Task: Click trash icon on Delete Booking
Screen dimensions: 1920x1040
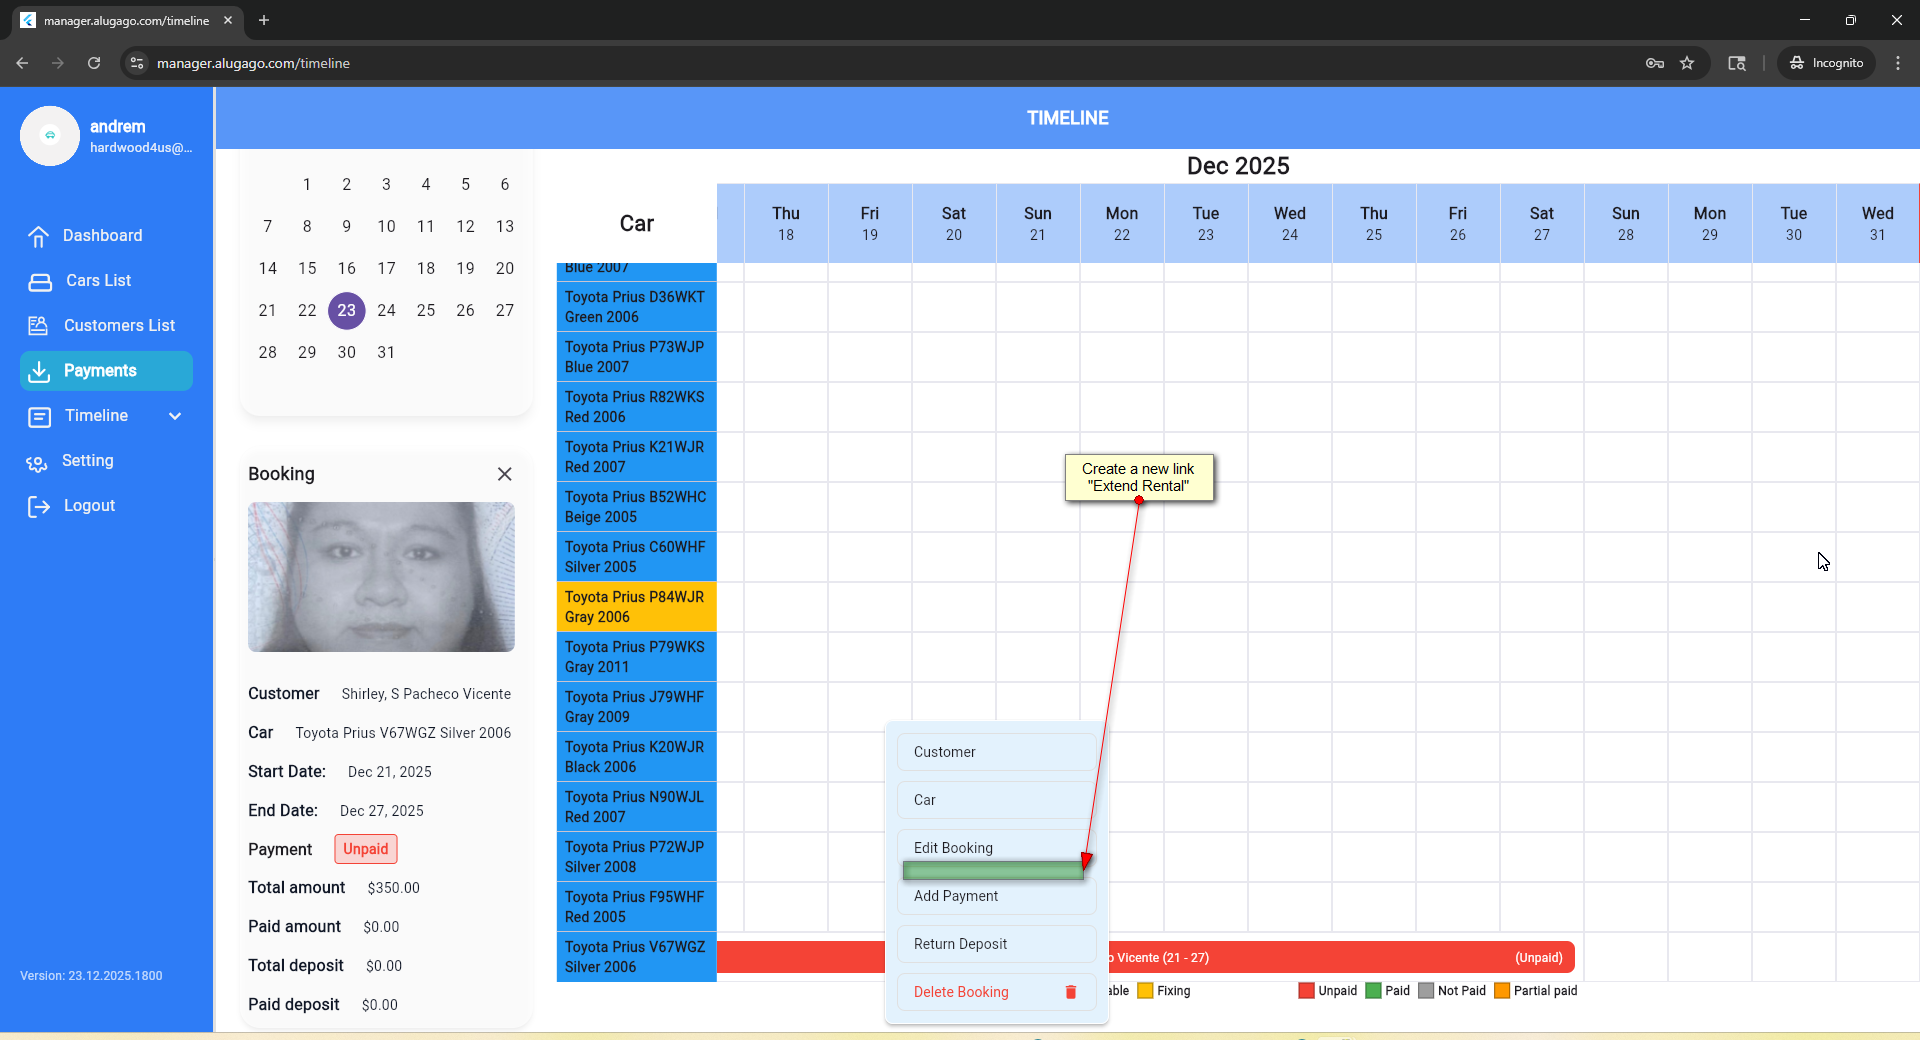Action: click(1070, 992)
